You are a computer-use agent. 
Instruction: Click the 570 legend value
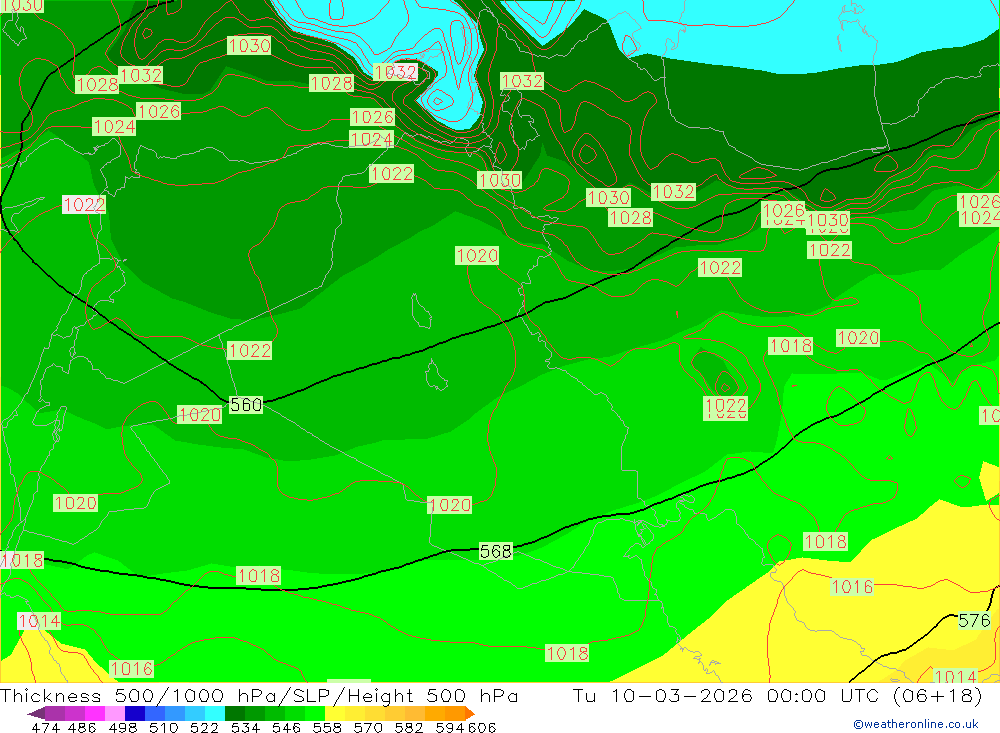(x=368, y=727)
